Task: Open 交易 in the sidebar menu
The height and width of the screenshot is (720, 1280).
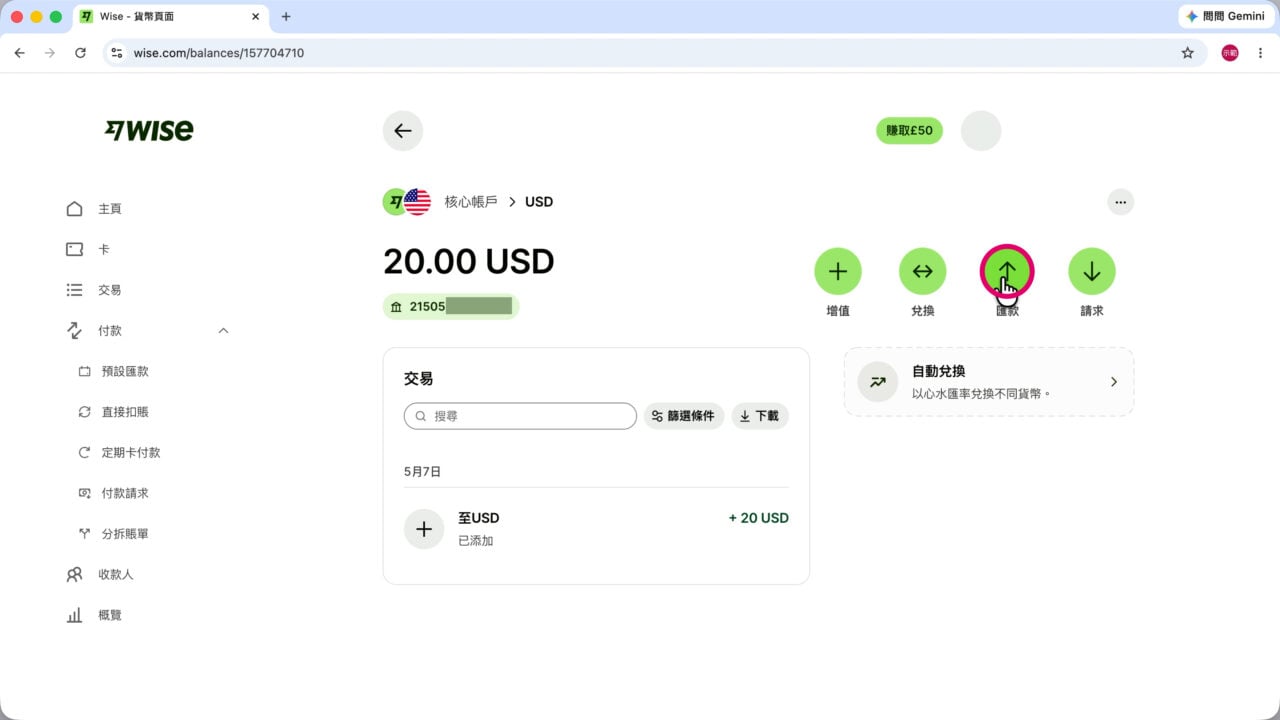Action: [110, 290]
